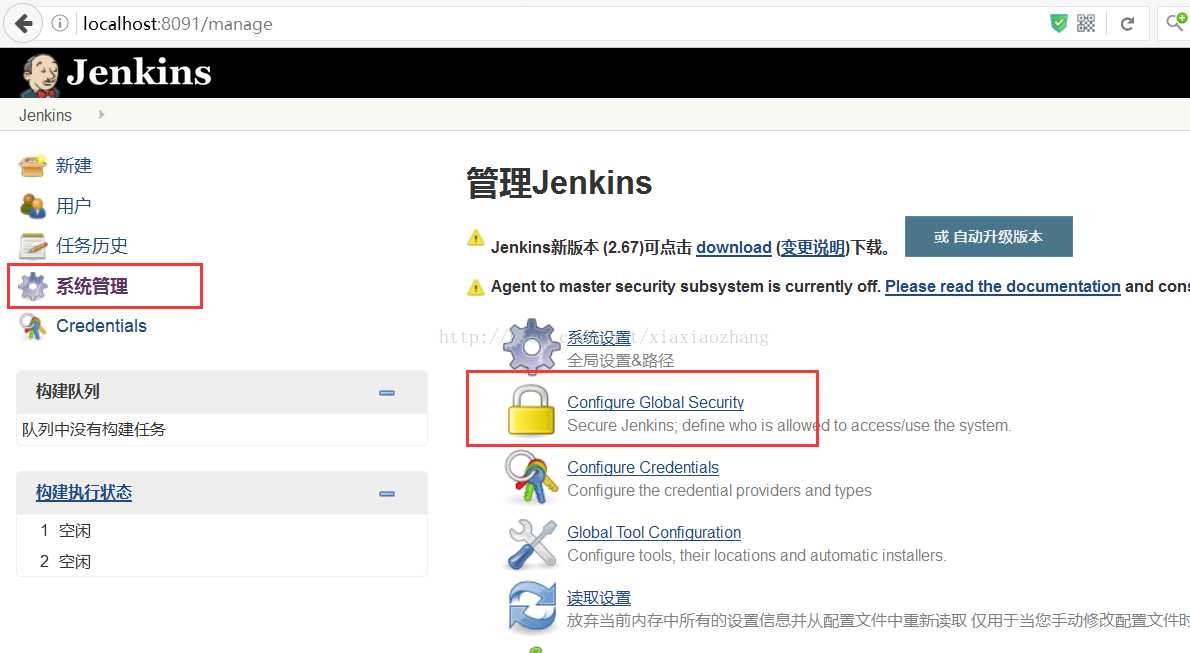Click the 全局设置&路径 description text
Viewport: 1190px width, 653px height.
pyautogui.click(x=621, y=361)
